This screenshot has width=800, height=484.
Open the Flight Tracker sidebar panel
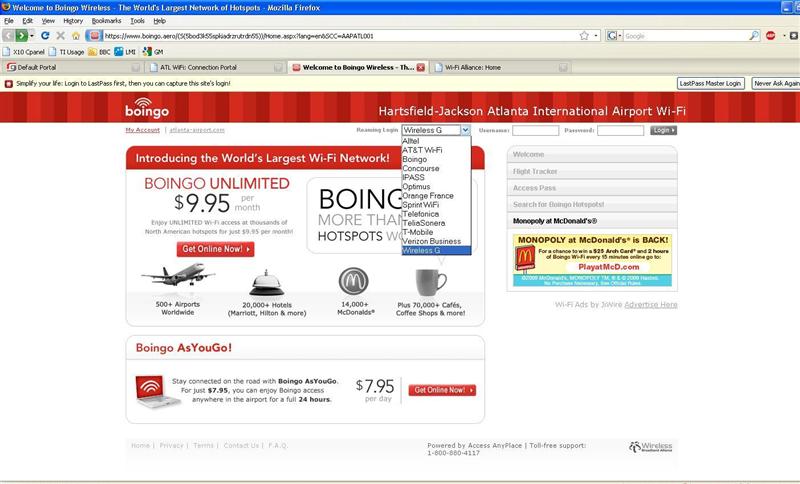592,171
